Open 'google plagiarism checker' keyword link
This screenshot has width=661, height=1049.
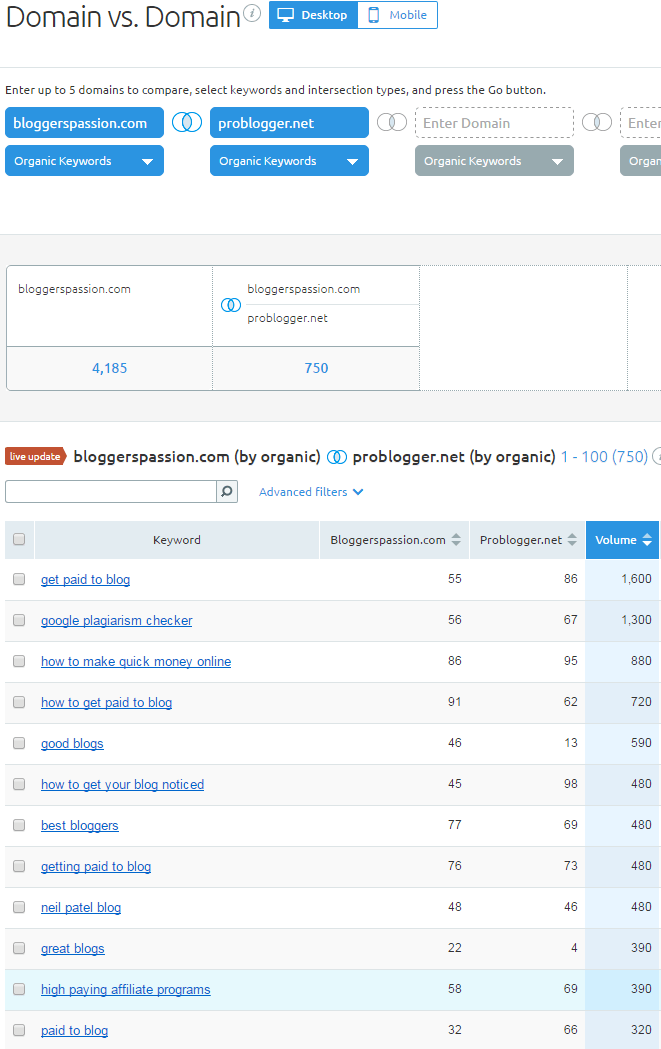pyautogui.click(x=116, y=620)
